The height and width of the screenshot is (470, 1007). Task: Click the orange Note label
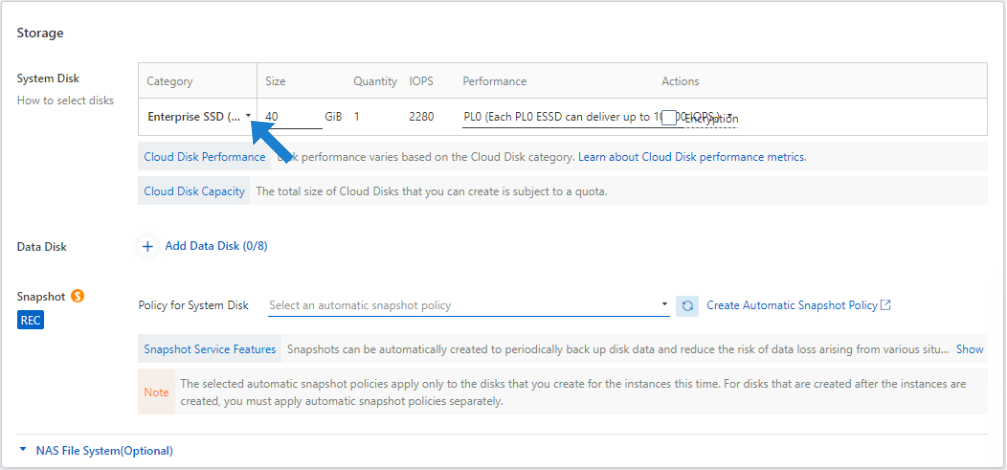156,392
